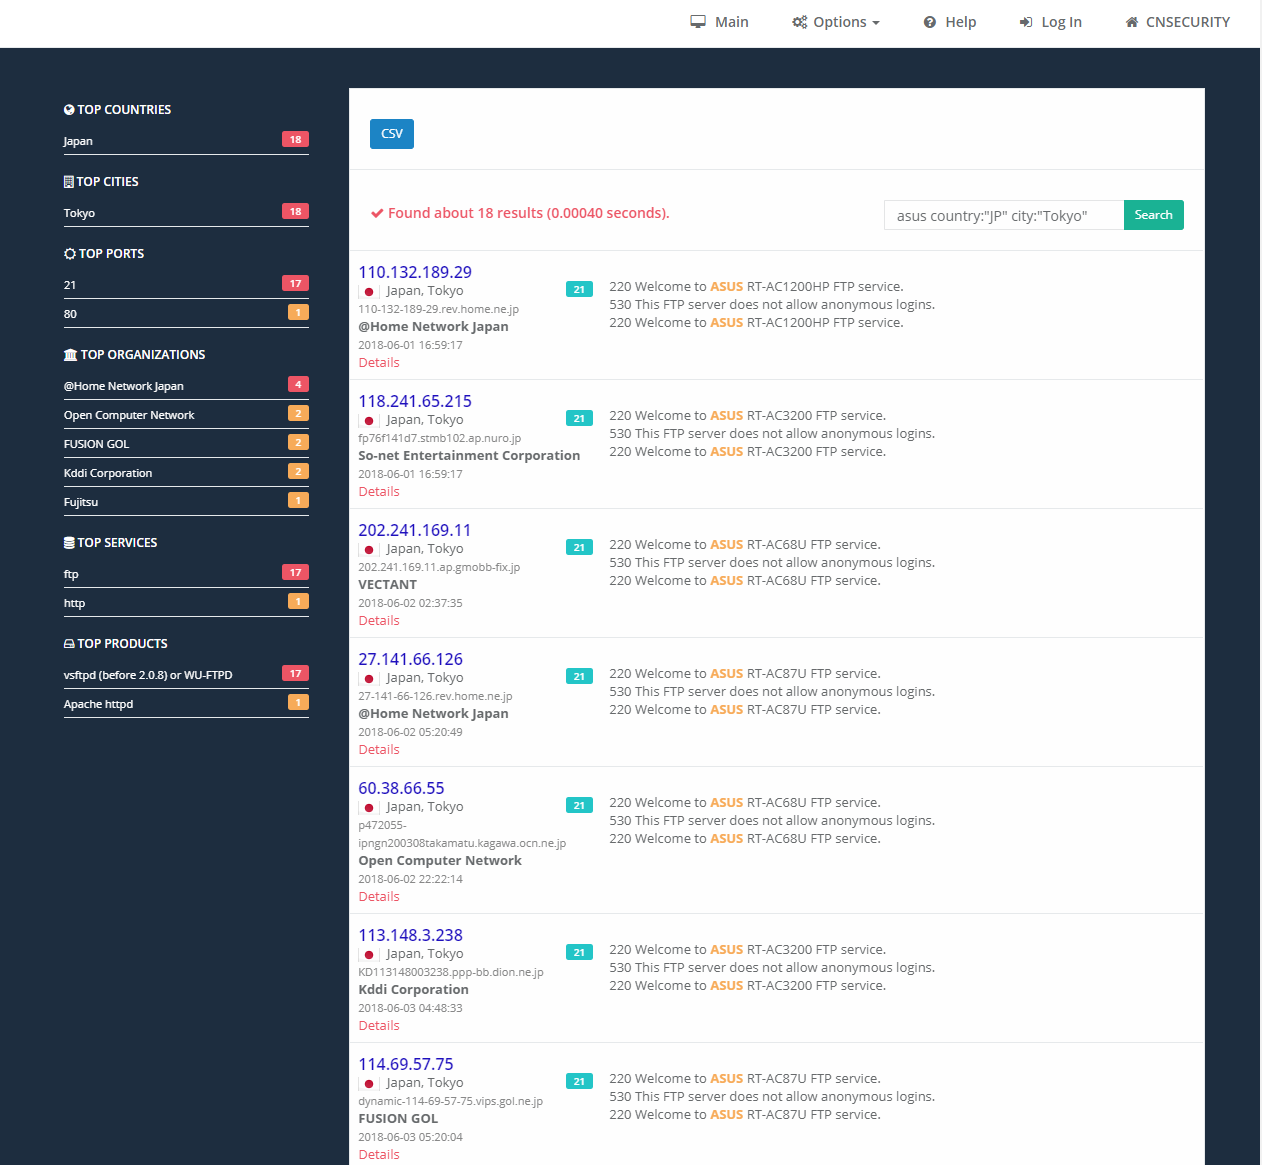The image size is (1262, 1165).
Task: Expand the Options dropdown menu
Action: 835,22
